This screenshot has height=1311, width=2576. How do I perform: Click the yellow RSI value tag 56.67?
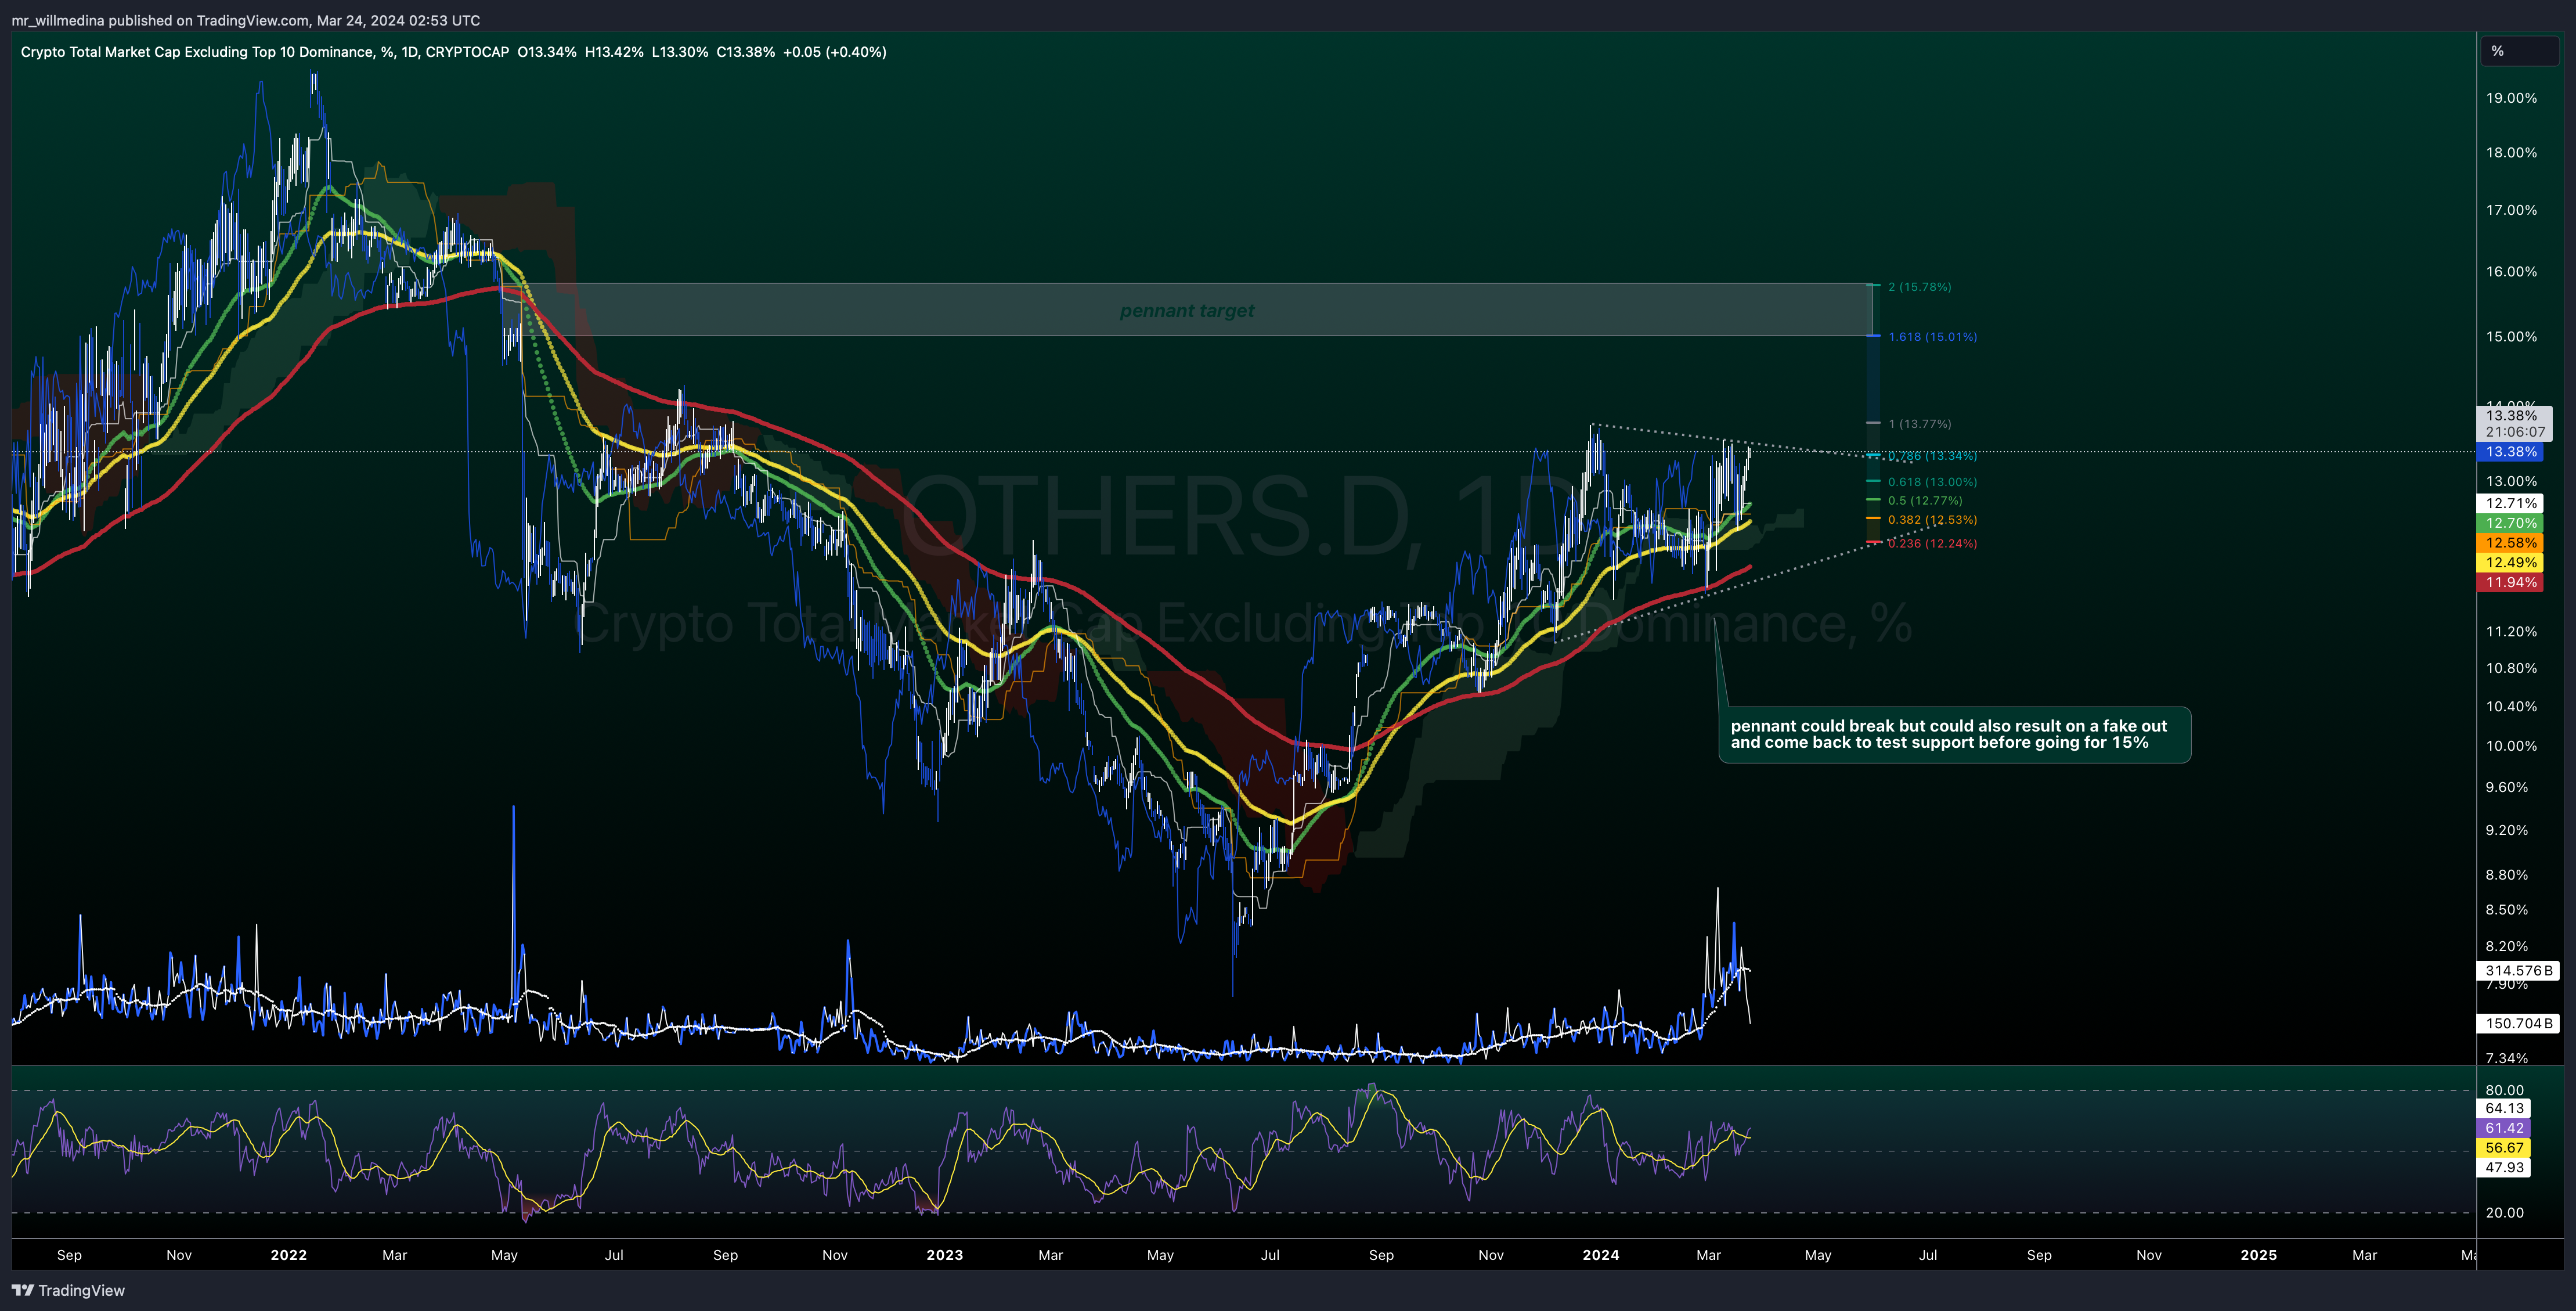[2504, 1149]
